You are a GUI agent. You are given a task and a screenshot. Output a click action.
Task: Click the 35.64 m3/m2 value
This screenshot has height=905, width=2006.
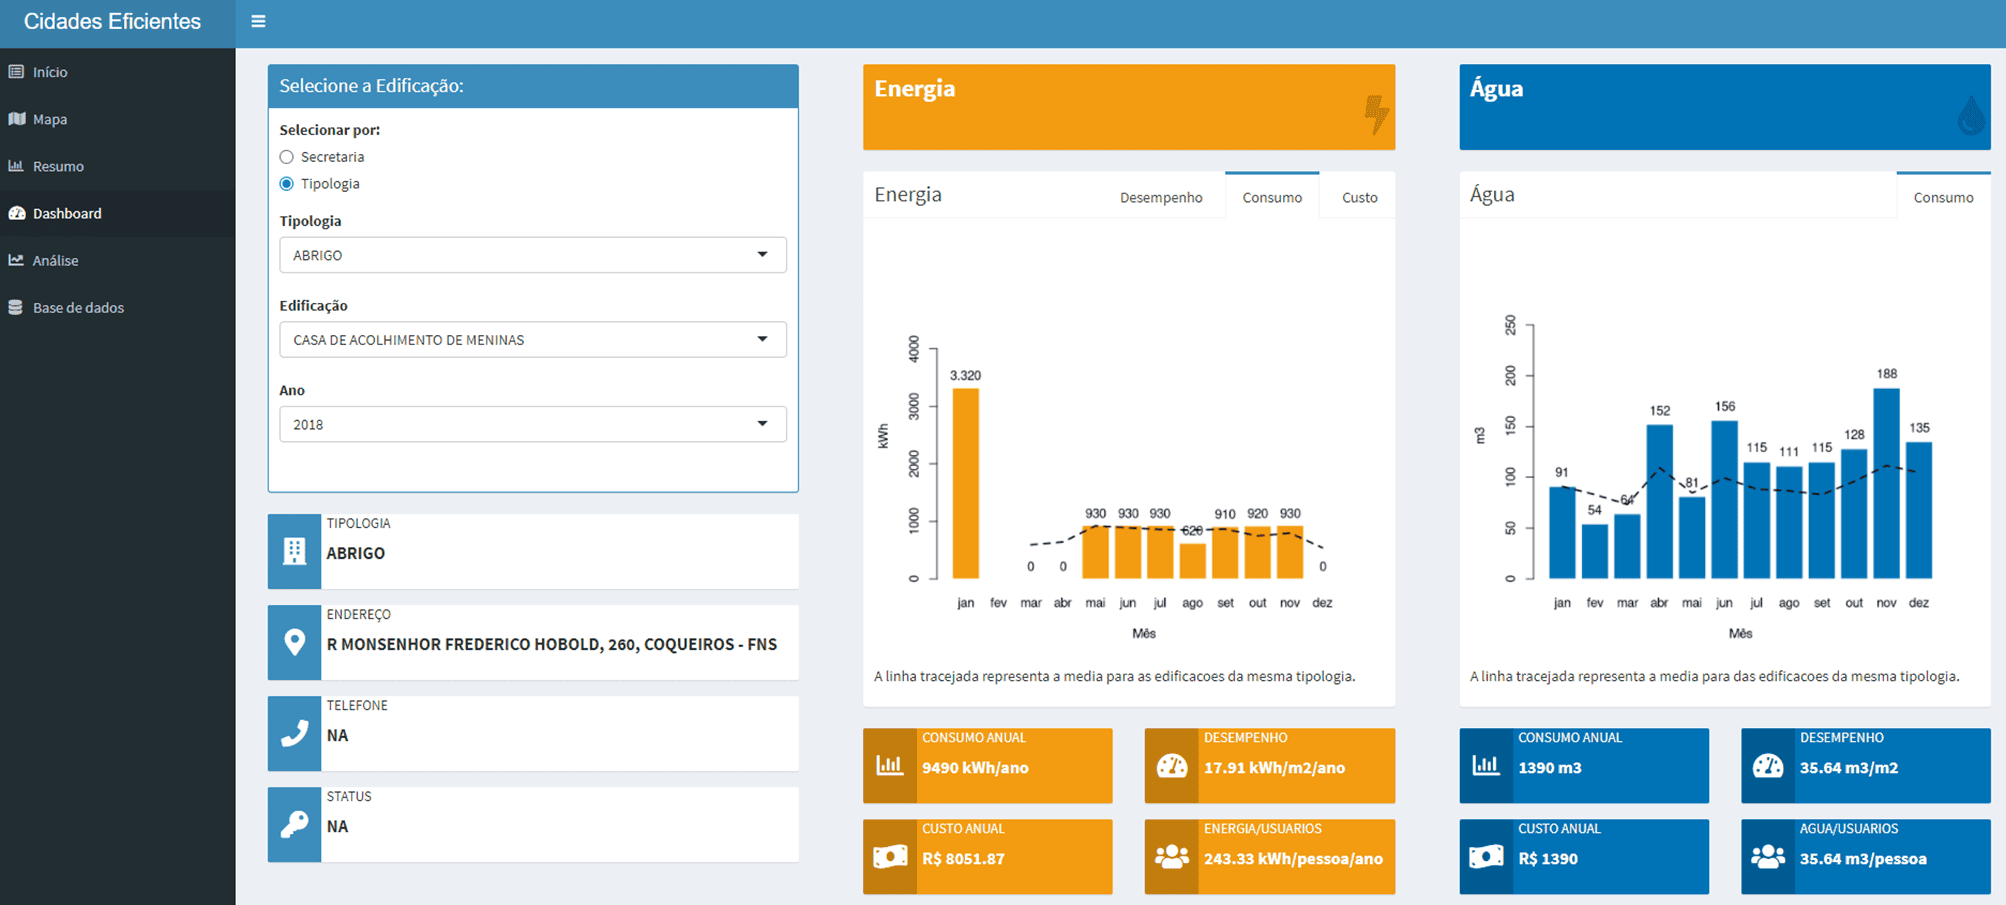tap(1848, 768)
